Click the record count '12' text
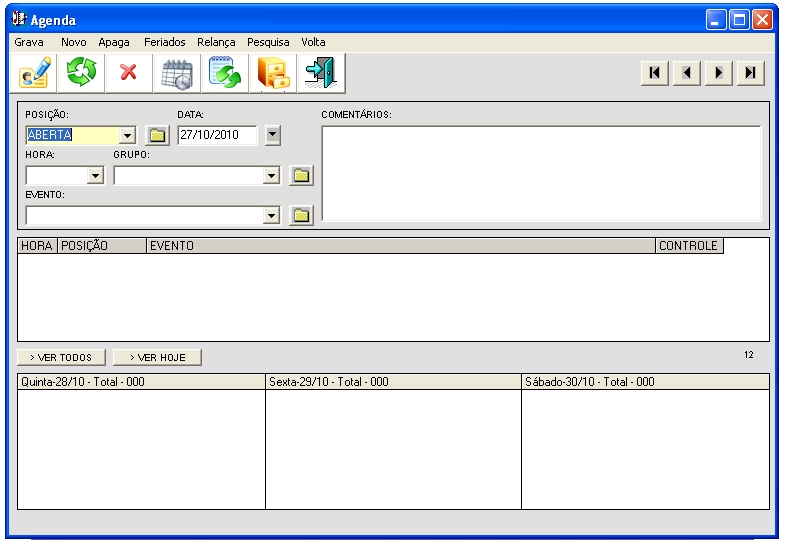This screenshot has height=544, width=785. click(x=748, y=355)
